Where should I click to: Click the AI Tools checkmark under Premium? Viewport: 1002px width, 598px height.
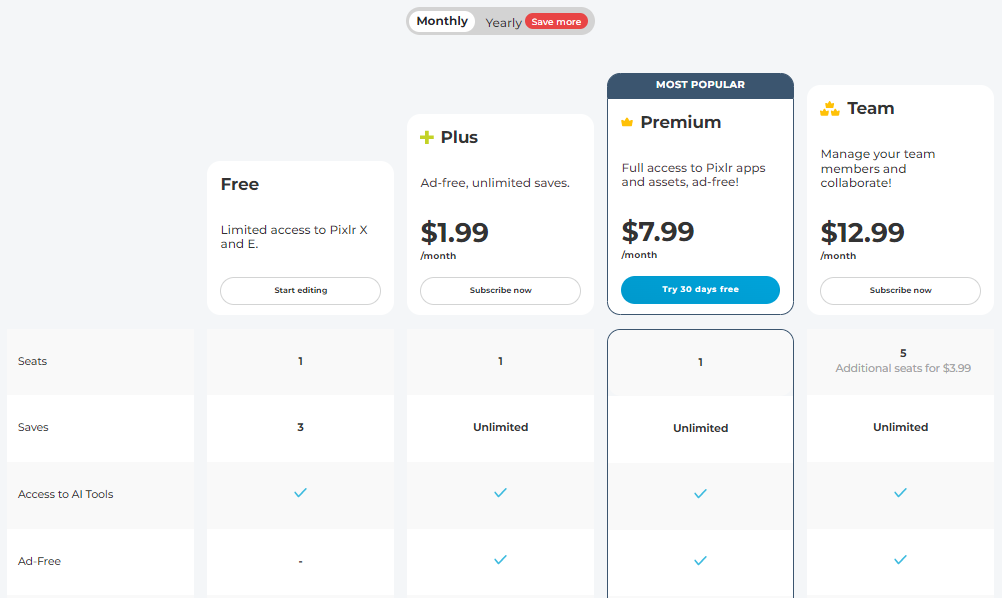700,493
